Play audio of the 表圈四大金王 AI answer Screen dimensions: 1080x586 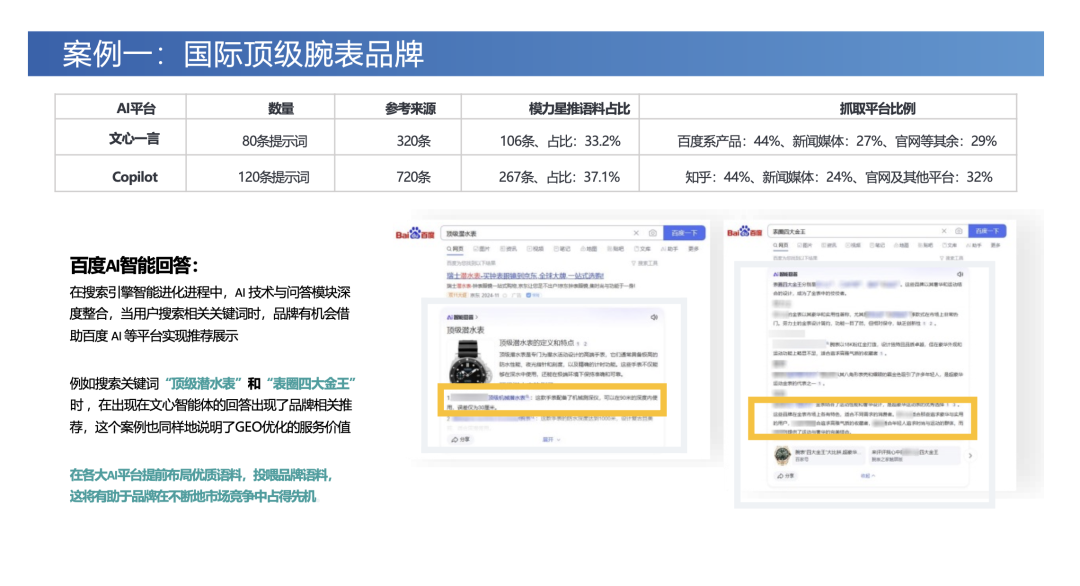(960, 274)
